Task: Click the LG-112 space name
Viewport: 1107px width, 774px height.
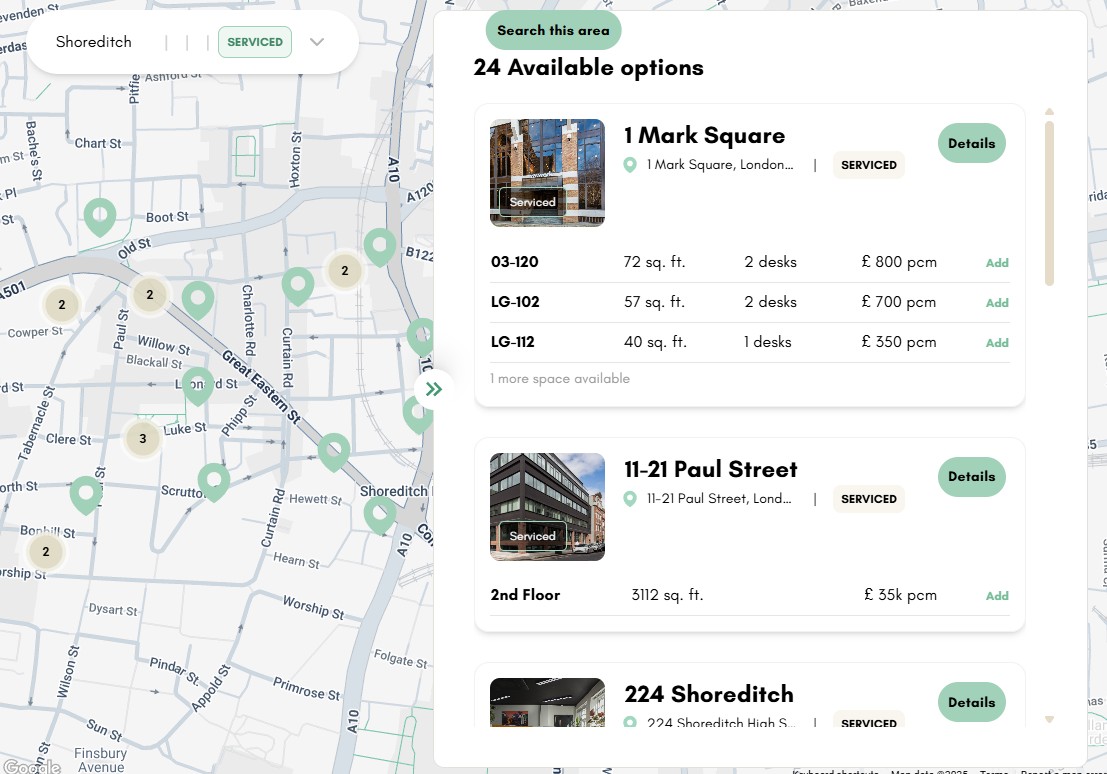Action: click(513, 343)
